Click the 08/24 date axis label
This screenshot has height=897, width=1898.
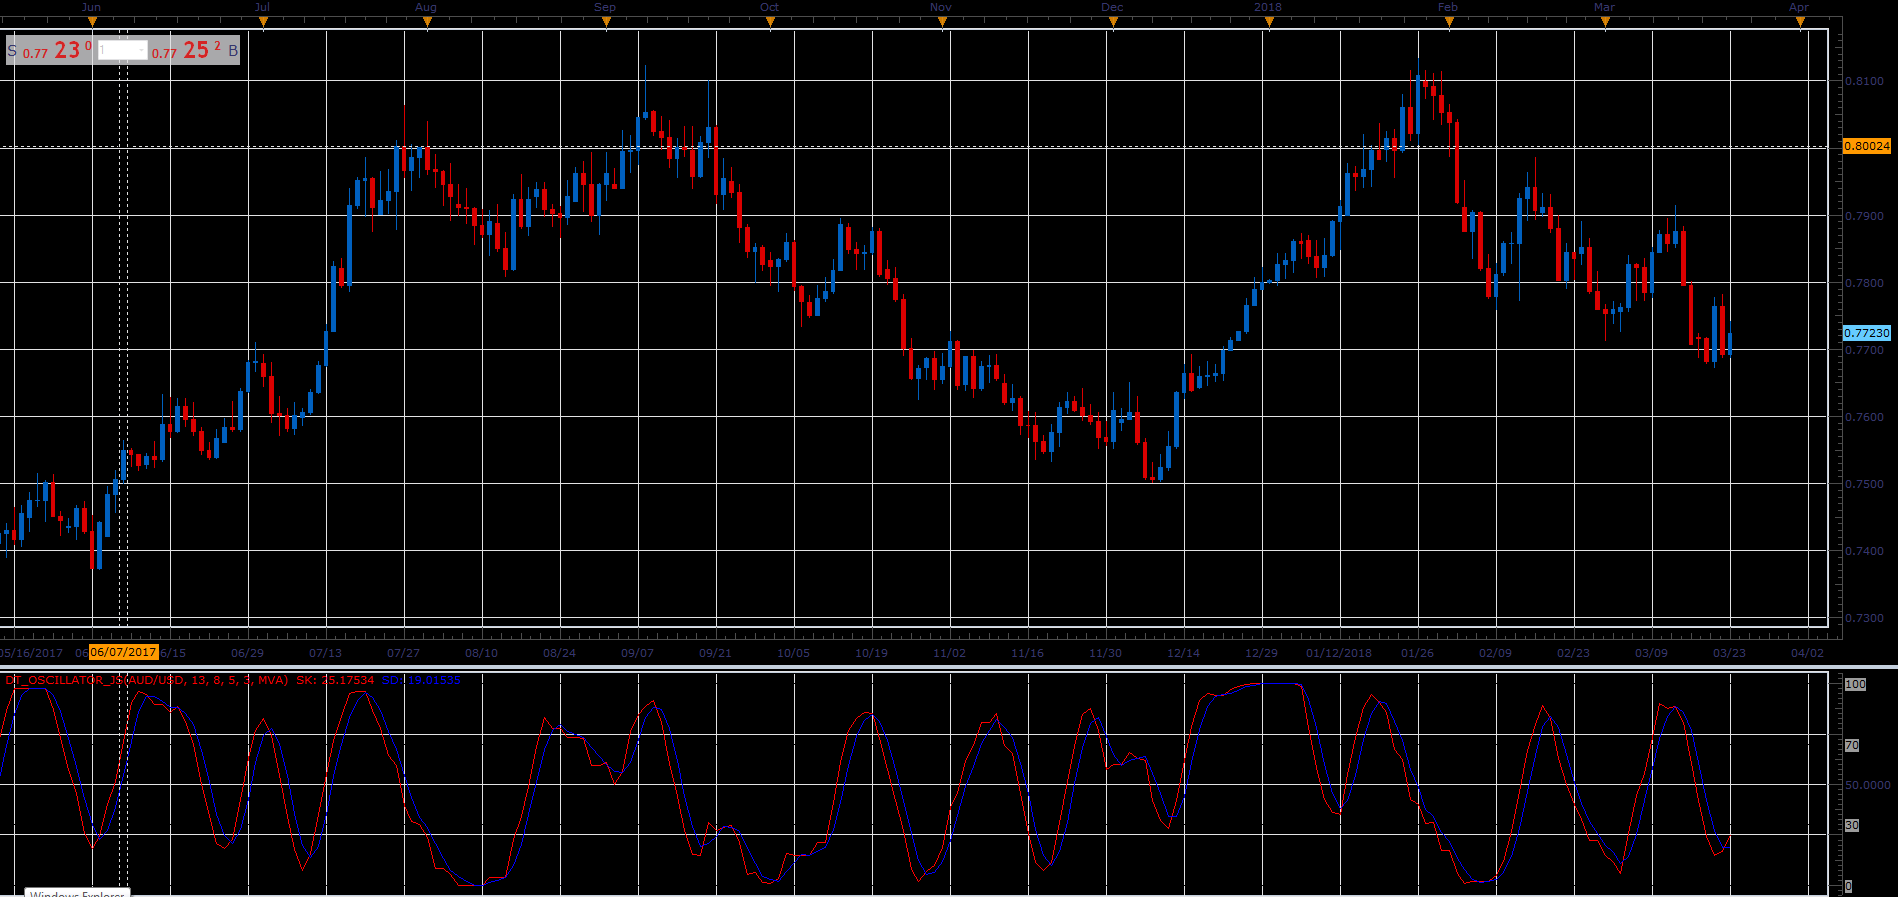coord(559,653)
